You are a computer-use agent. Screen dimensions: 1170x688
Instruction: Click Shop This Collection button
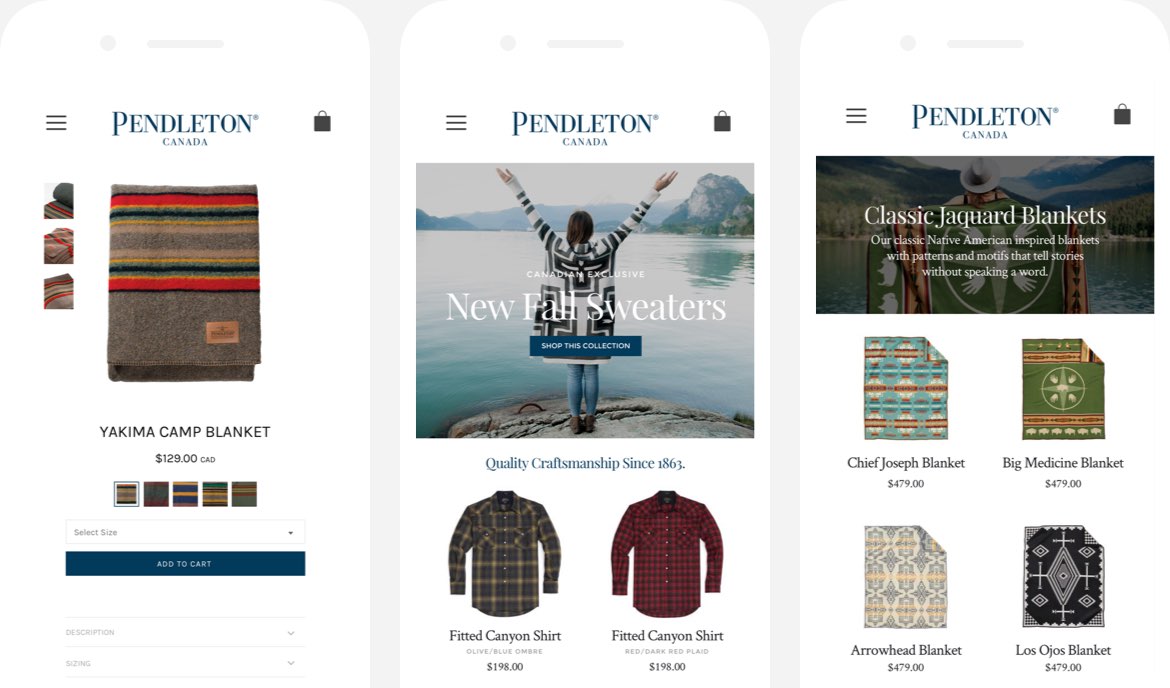(586, 345)
